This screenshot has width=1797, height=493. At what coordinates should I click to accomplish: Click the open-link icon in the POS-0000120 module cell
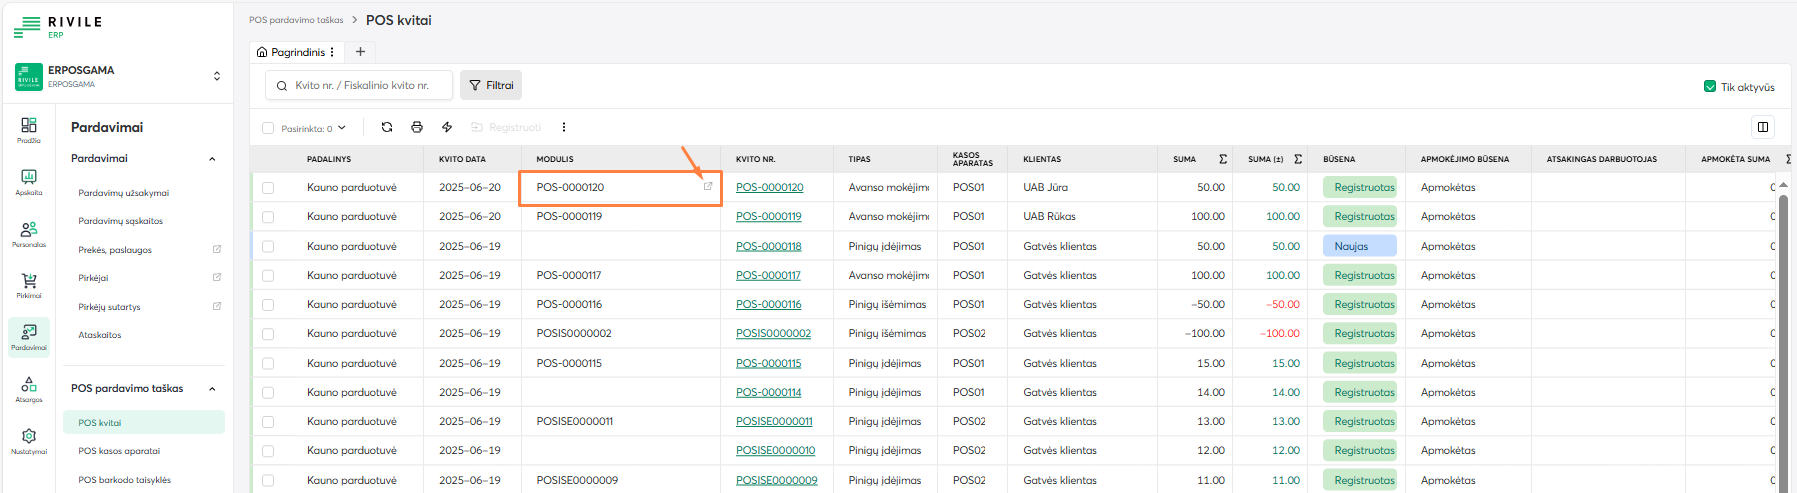click(x=708, y=187)
